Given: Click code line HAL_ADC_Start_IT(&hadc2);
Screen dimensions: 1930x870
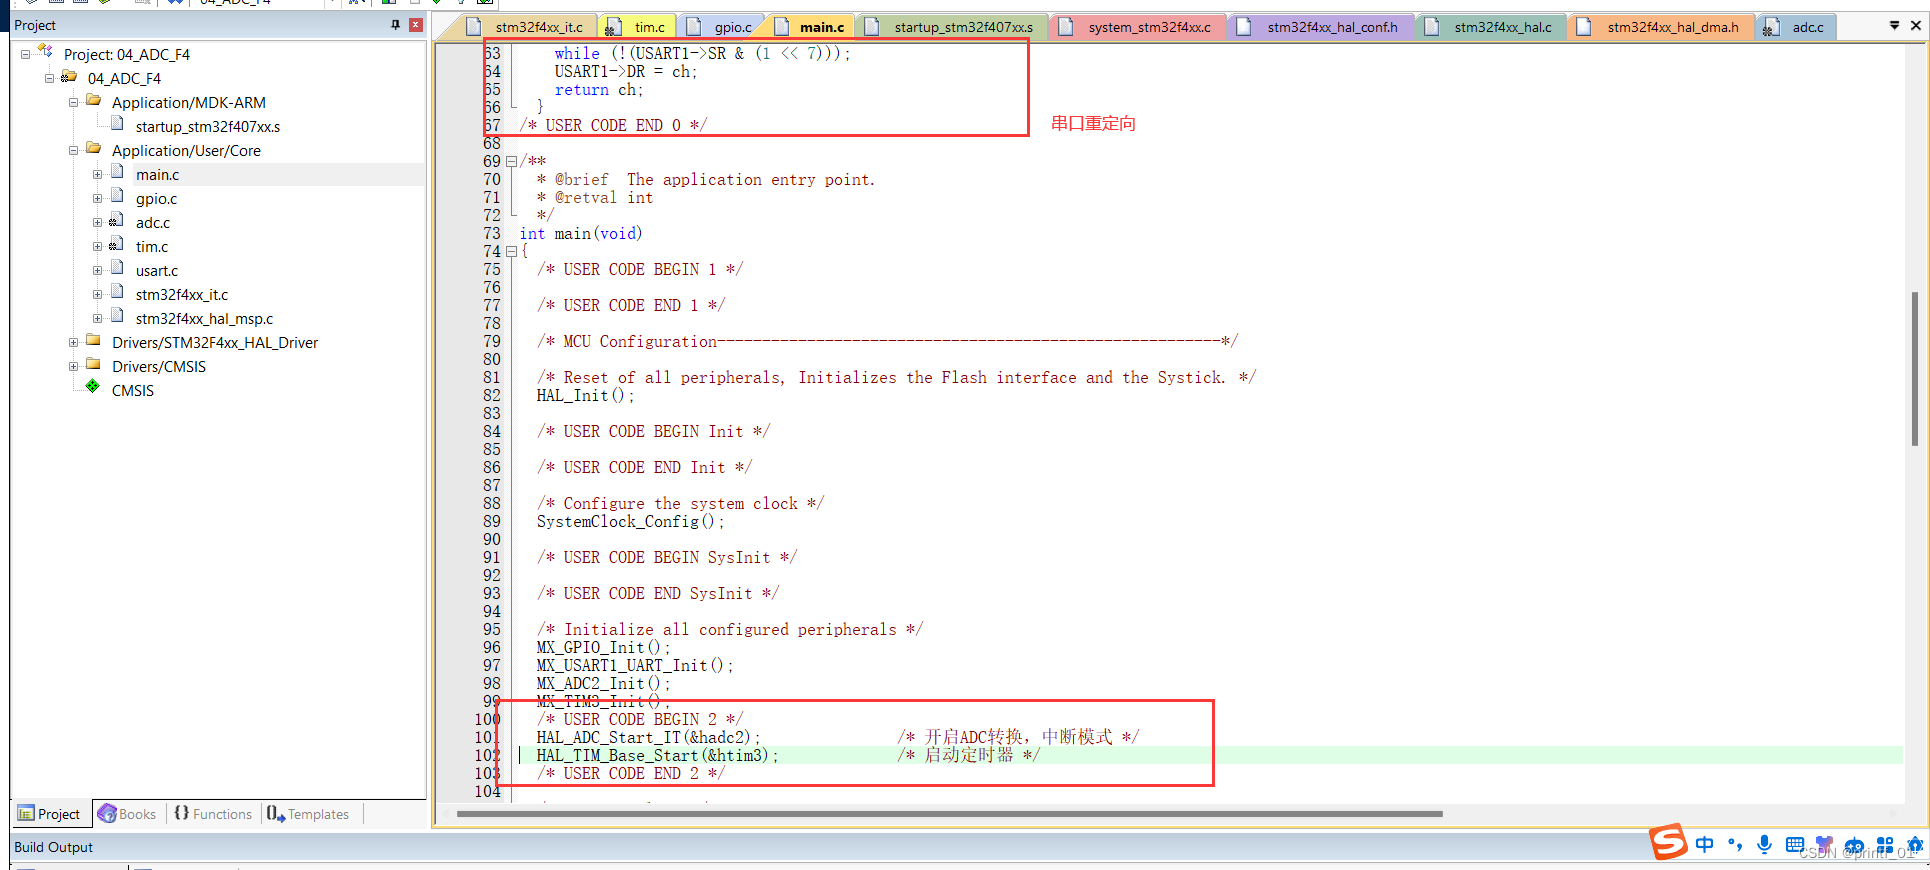Looking at the screenshot, I should [x=649, y=738].
